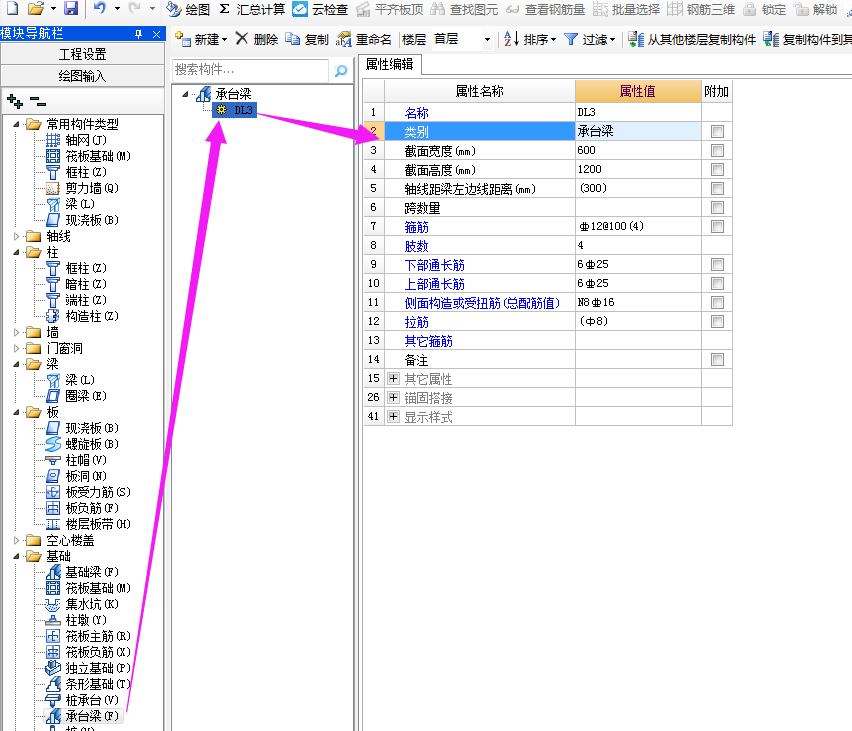Screen dimensions: 852x731
Task: Expand 显示样式 row
Action: click(x=393, y=416)
